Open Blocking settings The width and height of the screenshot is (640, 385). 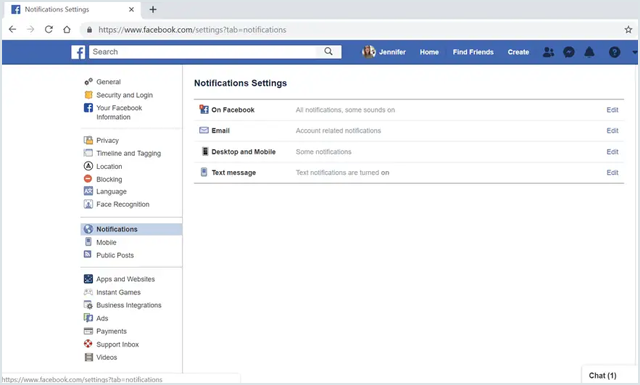click(x=109, y=179)
